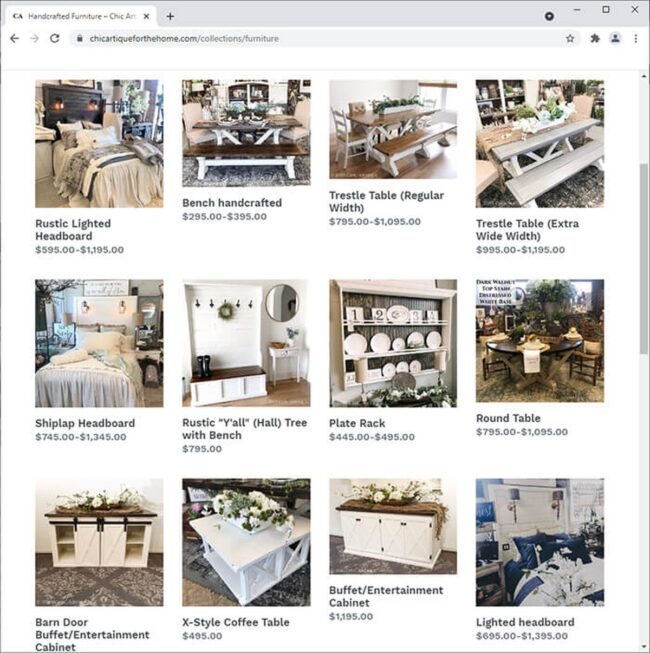This screenshot has width=650, height=653.
Task: Minimize the Chrome window
Action: click(x=577, y=10)
